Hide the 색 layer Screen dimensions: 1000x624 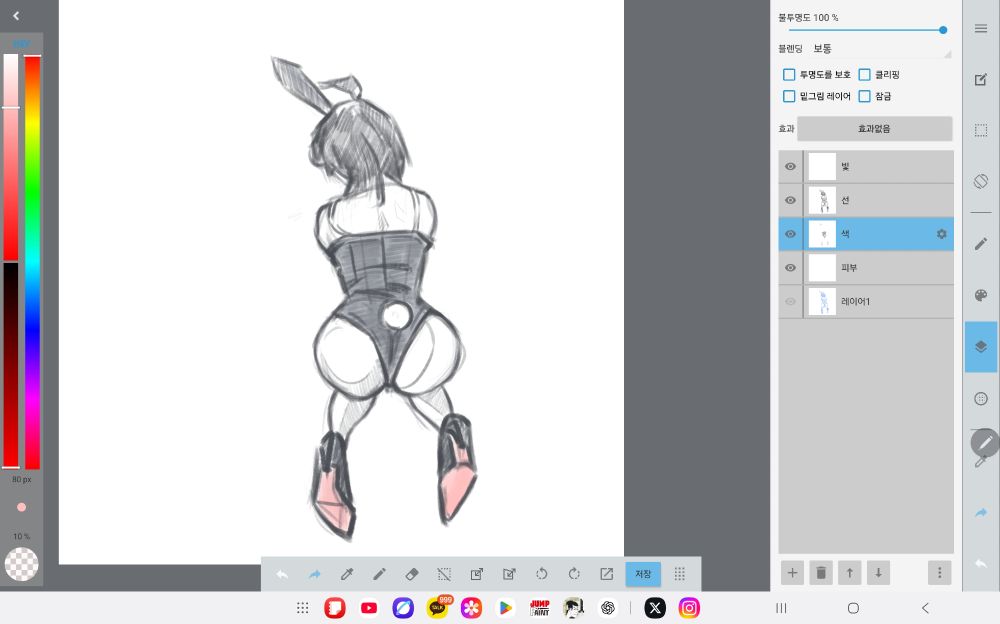[x=790, y=234]
